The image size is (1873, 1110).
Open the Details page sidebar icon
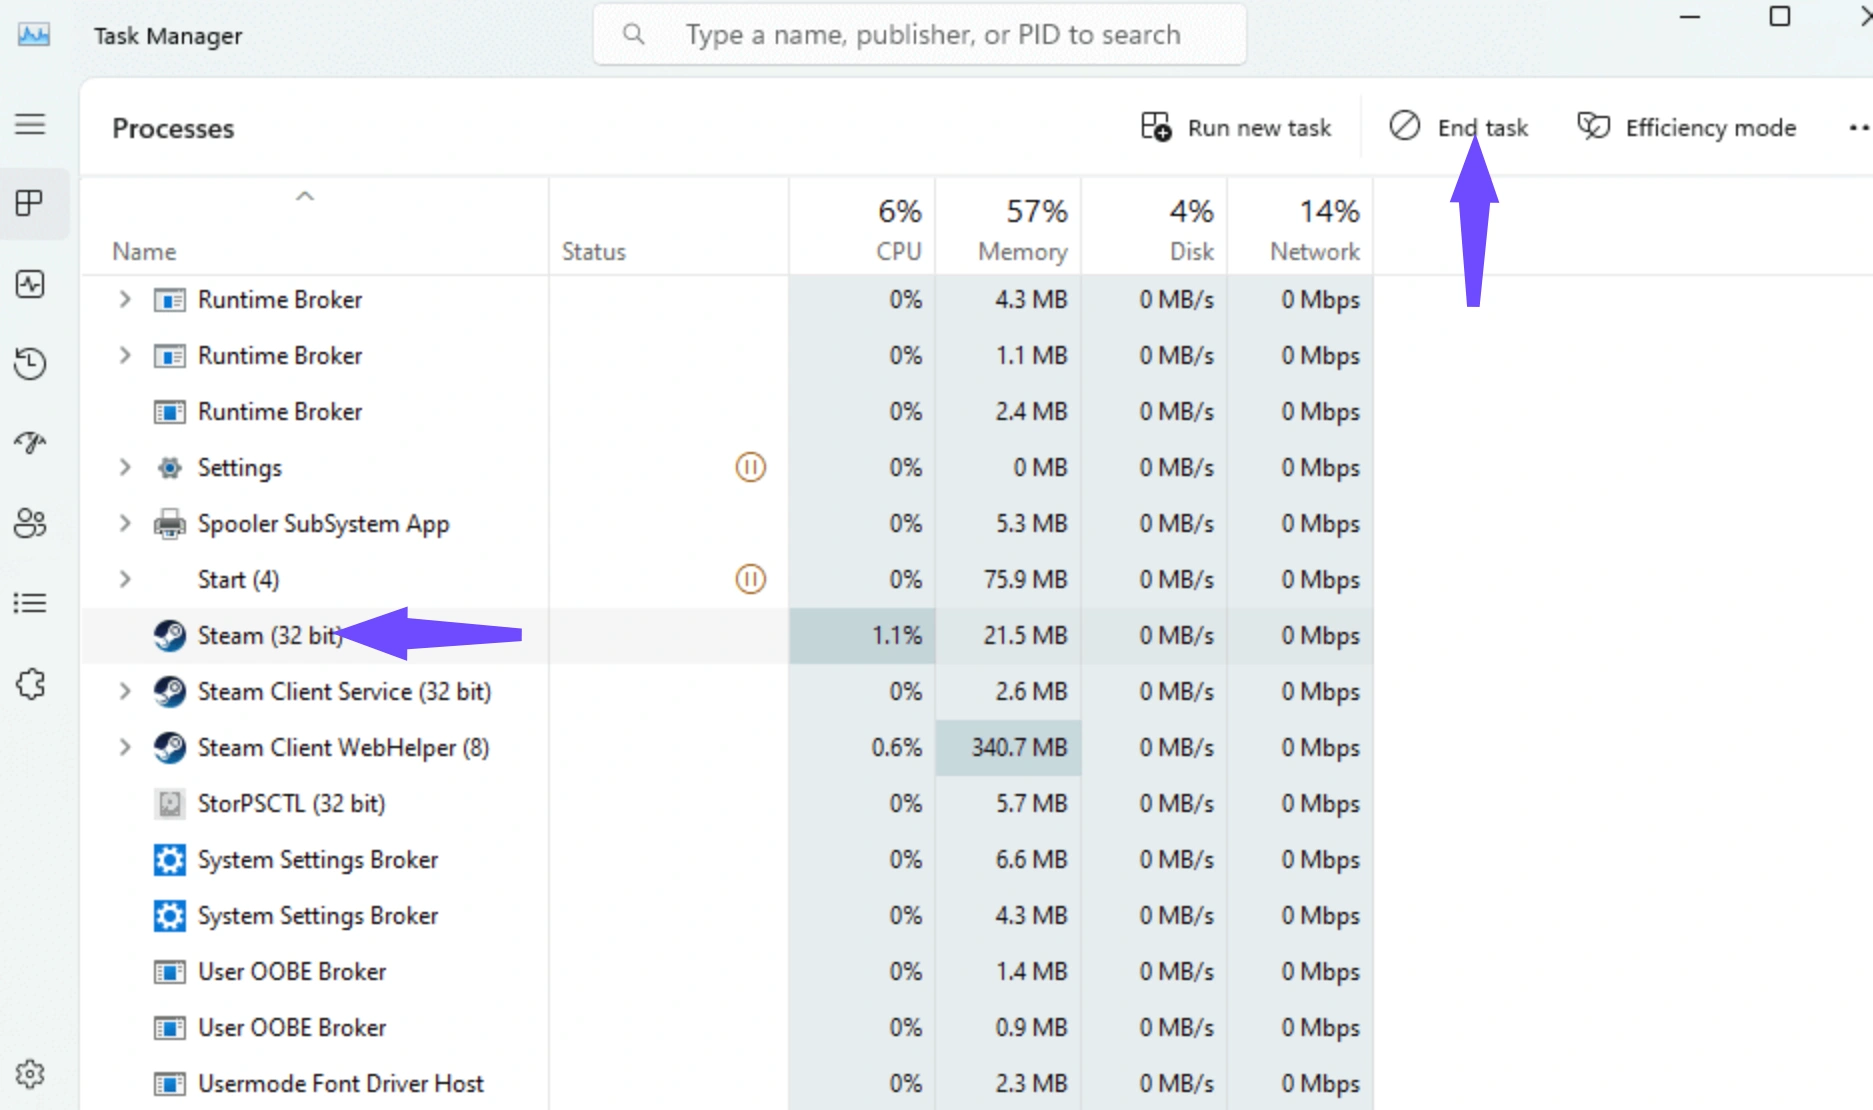(30, 603)
